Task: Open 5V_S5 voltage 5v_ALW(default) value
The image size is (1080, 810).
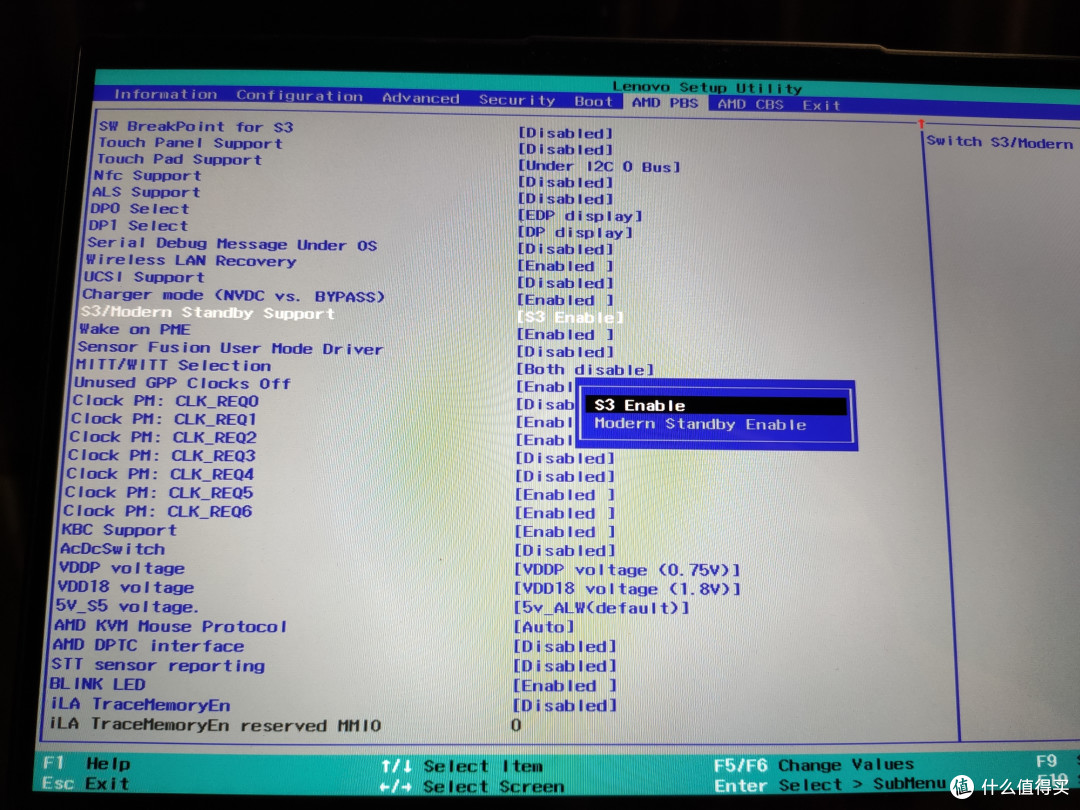Action: 601,608
